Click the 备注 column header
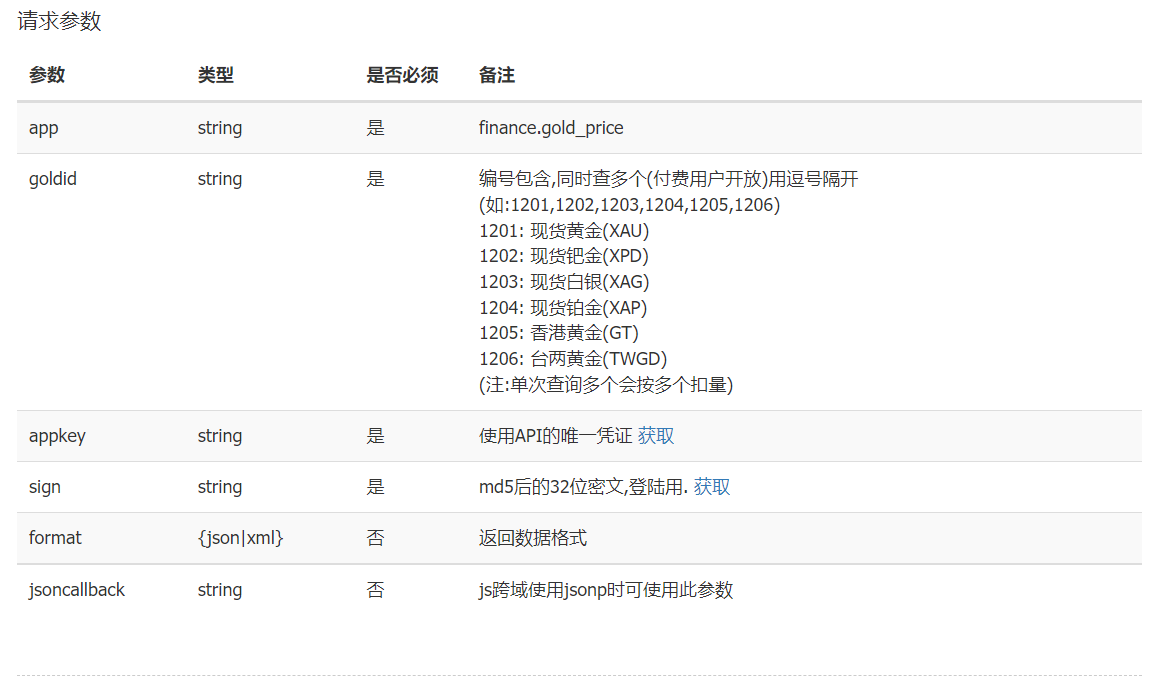 click(495, 75)
